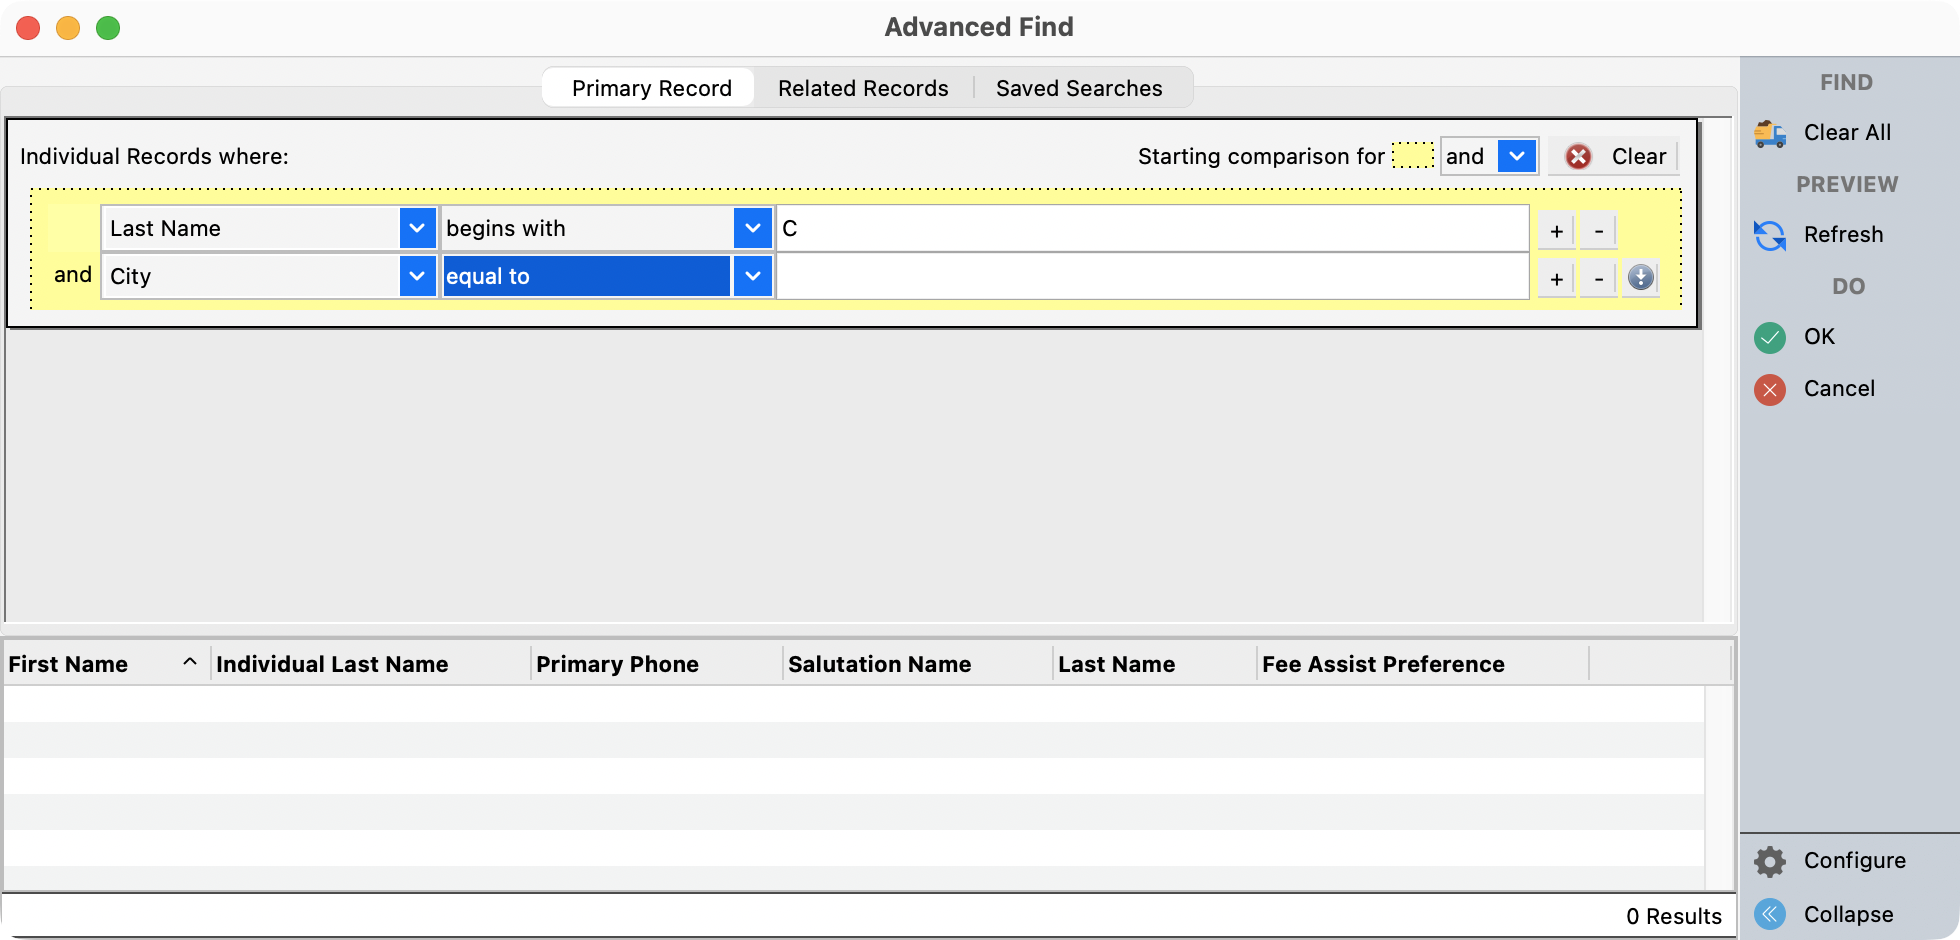The image size is (1960, 940).
Task: Click the First Name sort arrow indicator
Action: click(189, 662)
